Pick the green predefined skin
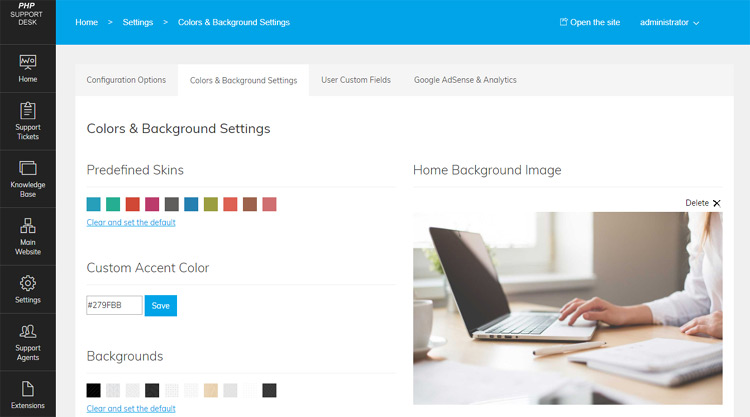 point(113,204)
